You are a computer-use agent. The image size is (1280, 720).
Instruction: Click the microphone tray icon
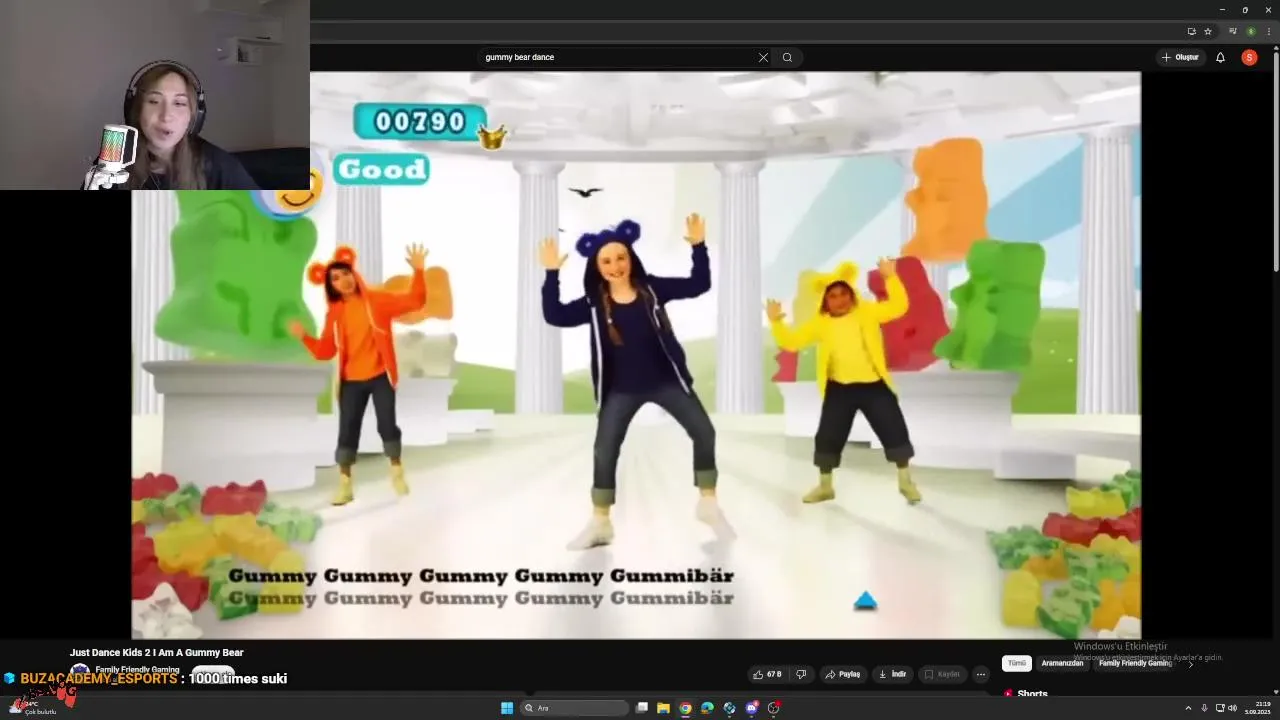pyautogui.click(x=1204, y=708)
